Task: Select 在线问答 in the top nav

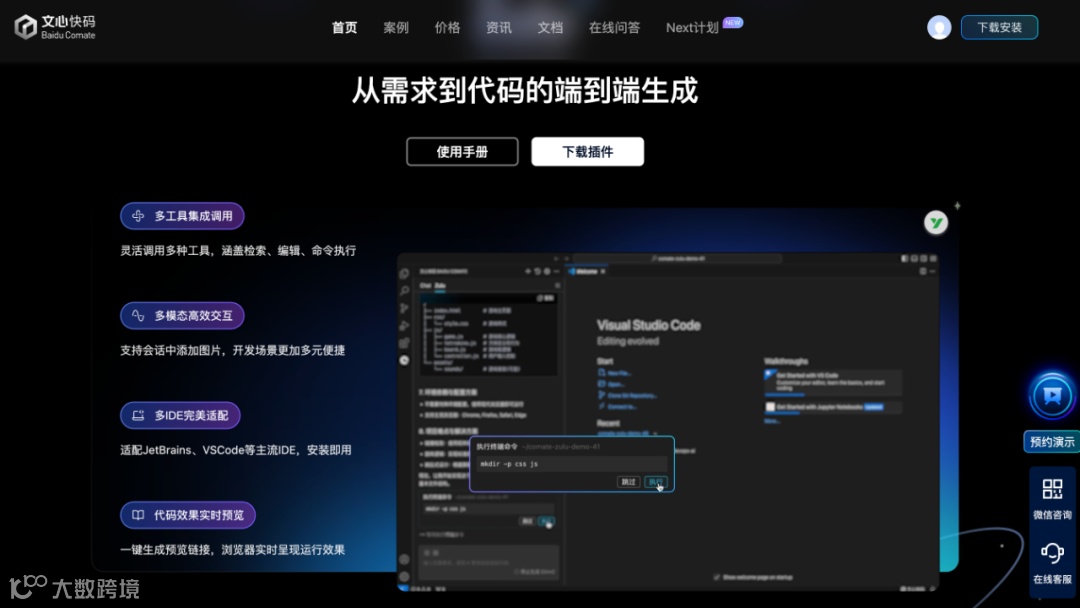Action: tap(614, 28)
